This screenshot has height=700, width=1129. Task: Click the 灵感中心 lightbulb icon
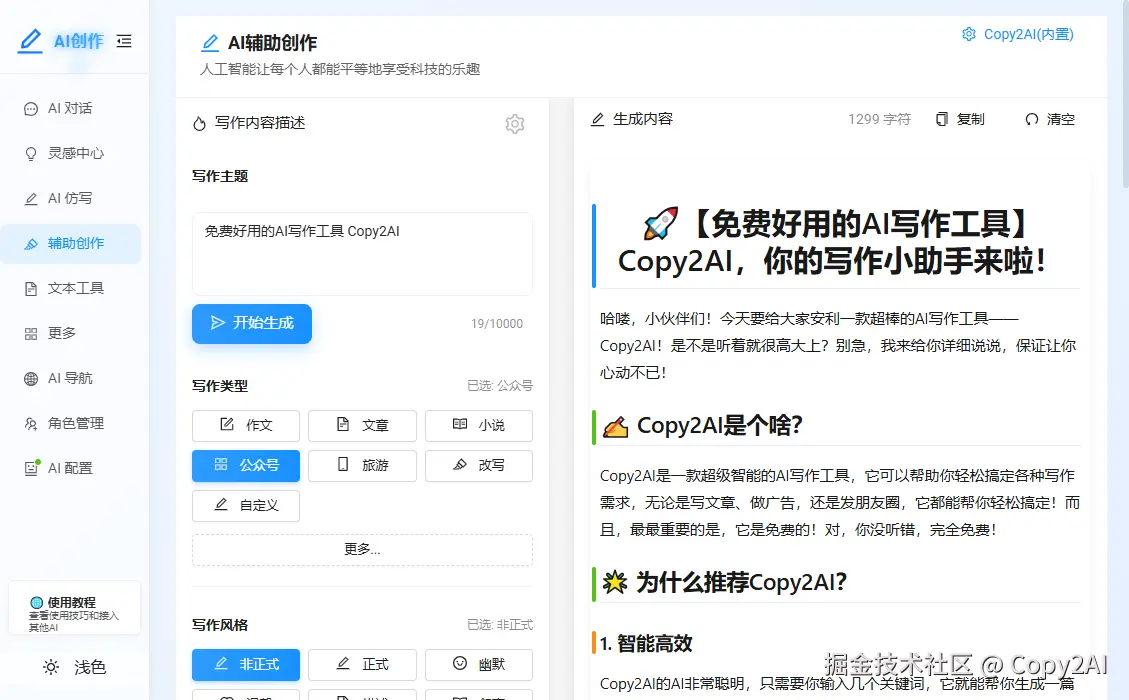coord(31,154)
